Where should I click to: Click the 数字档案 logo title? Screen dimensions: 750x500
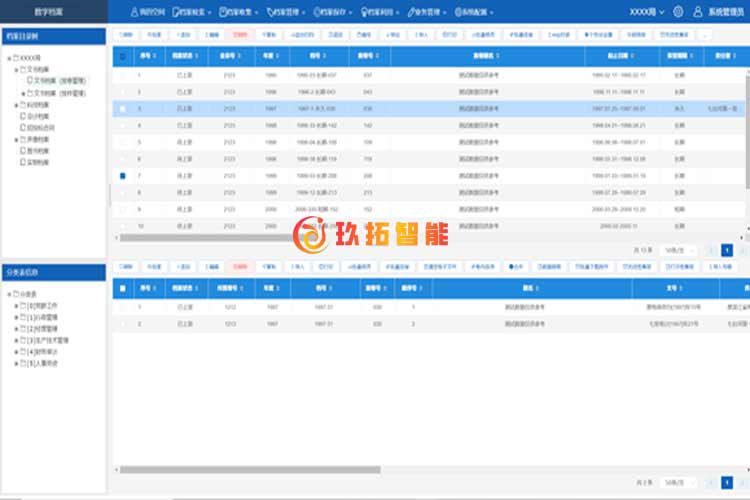pyautogui.click(x=48, y=11)
